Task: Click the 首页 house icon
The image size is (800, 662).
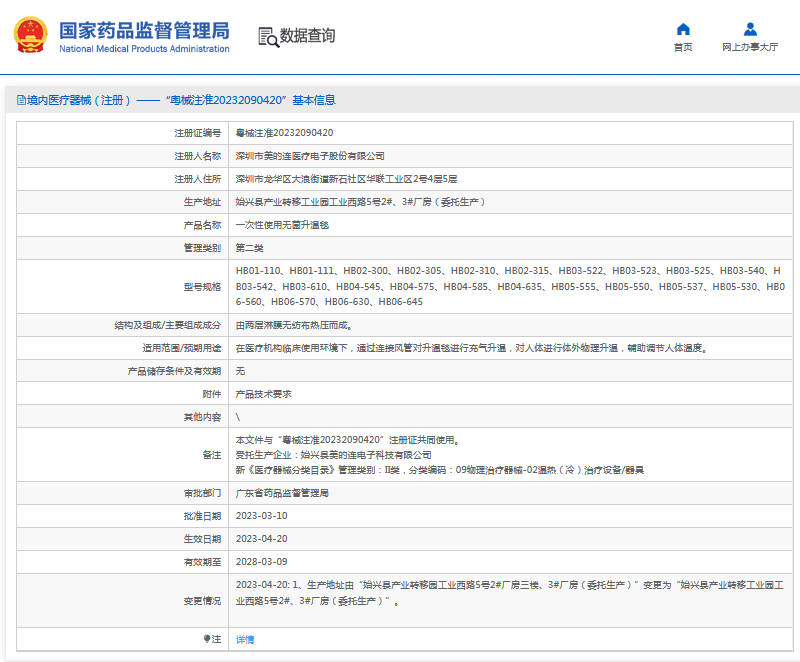Action: tap(683, 29)
